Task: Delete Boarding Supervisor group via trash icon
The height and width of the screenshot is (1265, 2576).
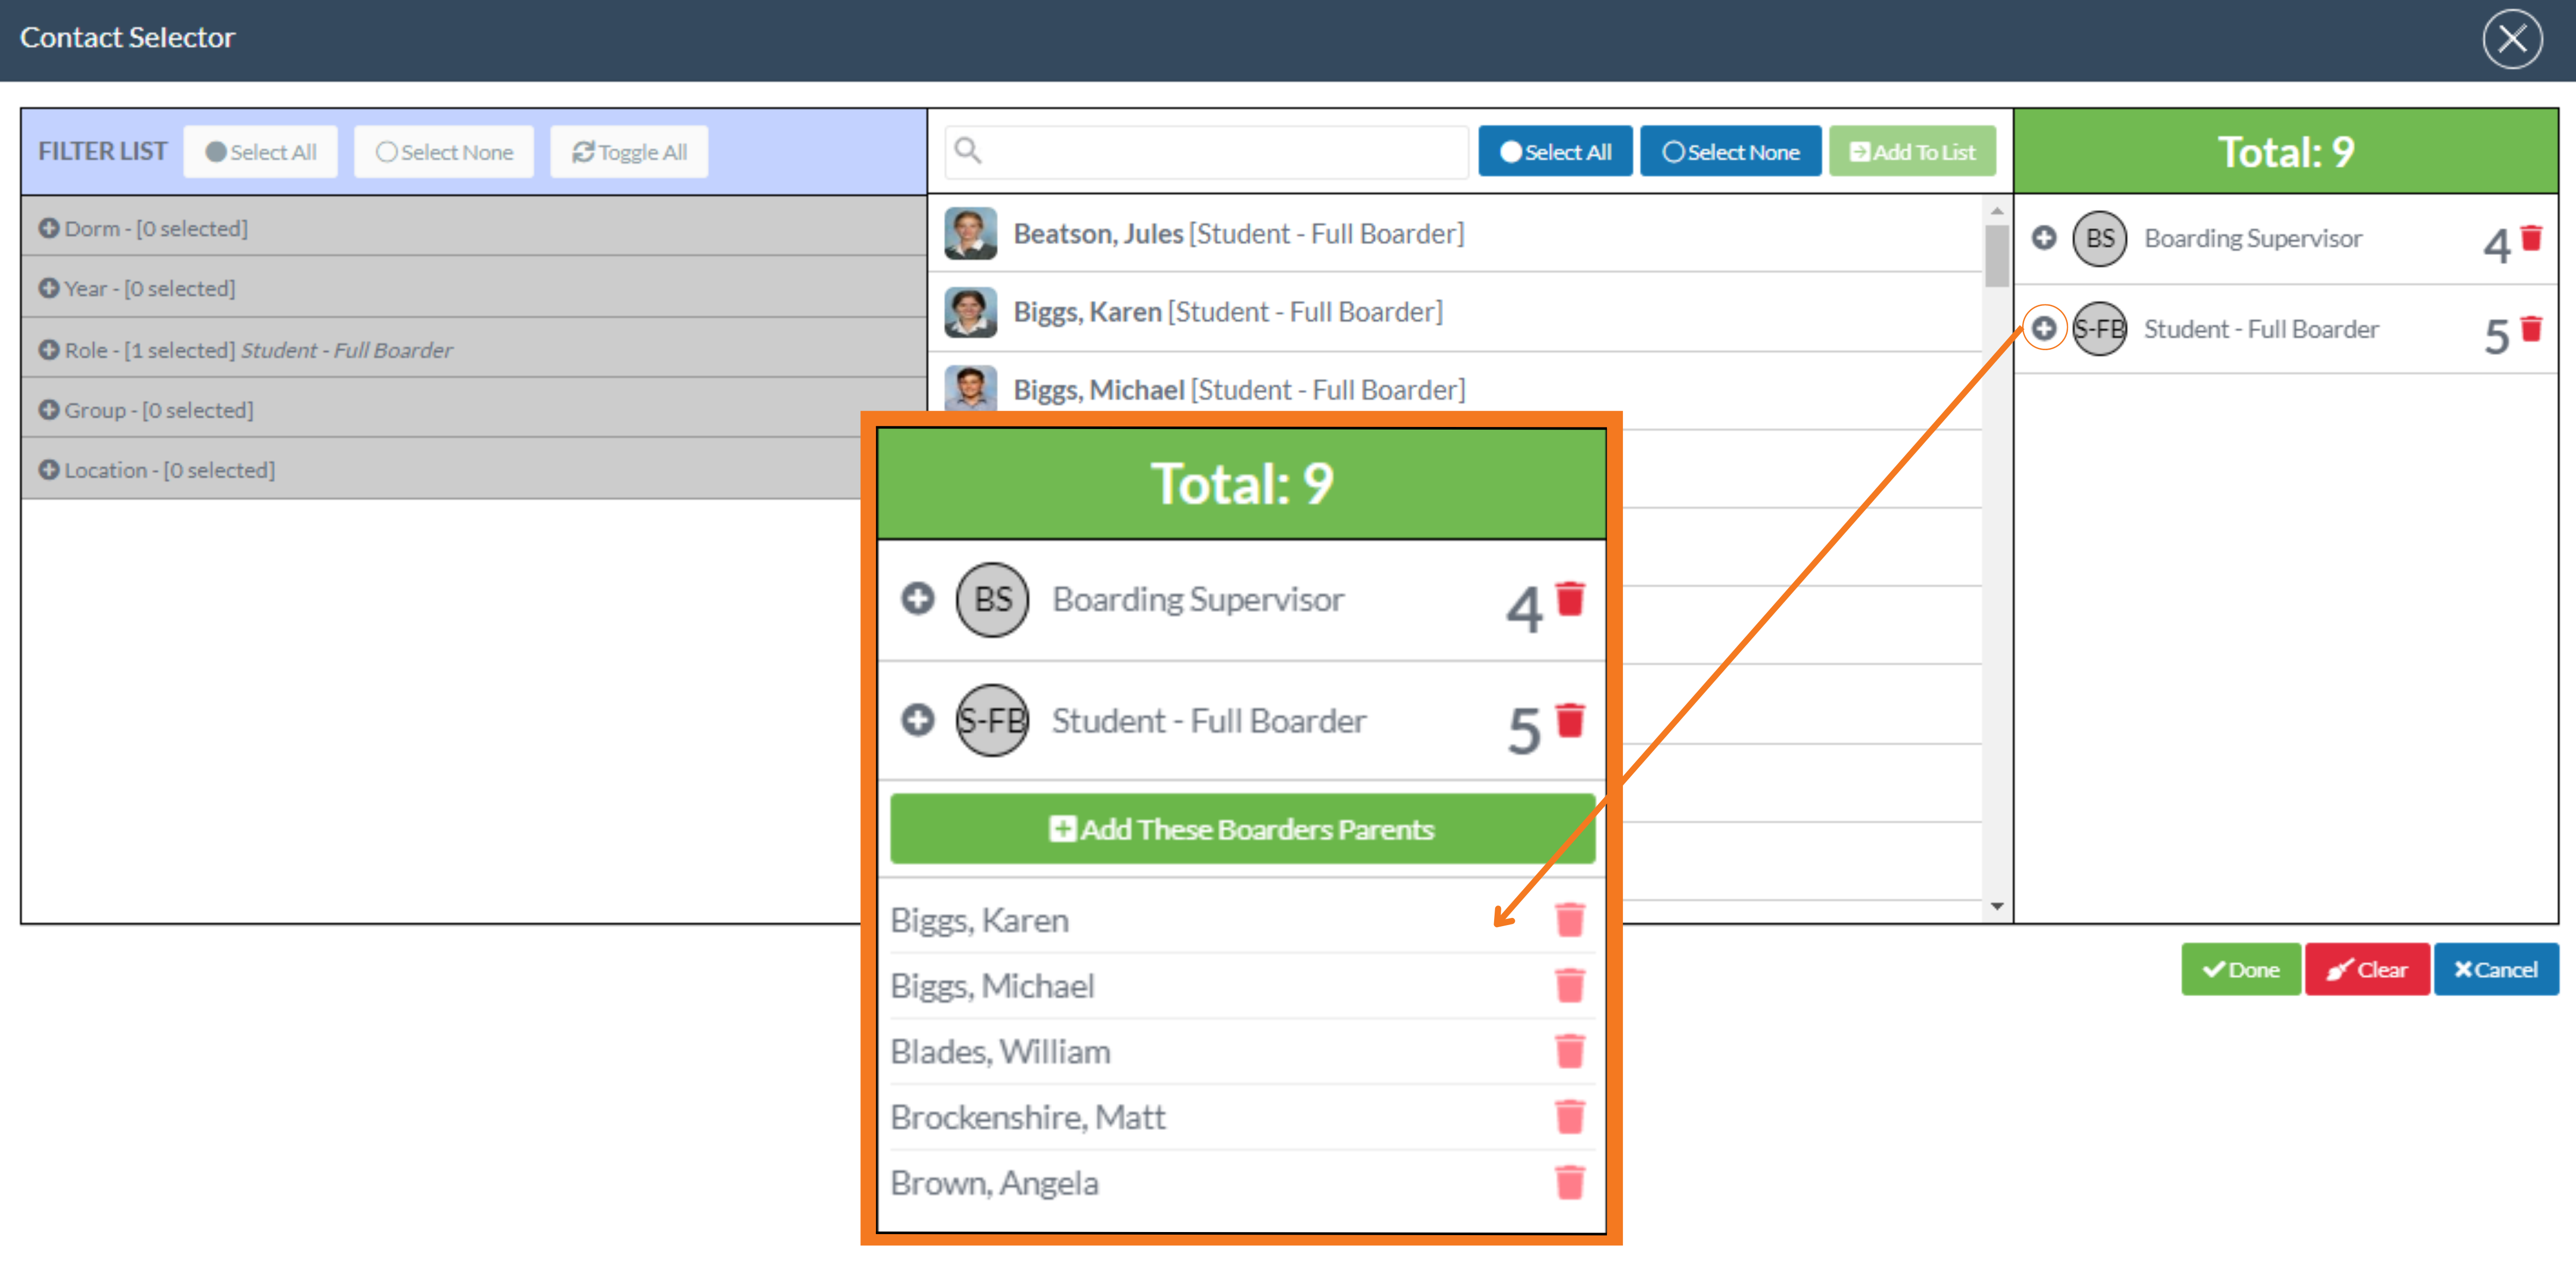Action: point(2531,238)
